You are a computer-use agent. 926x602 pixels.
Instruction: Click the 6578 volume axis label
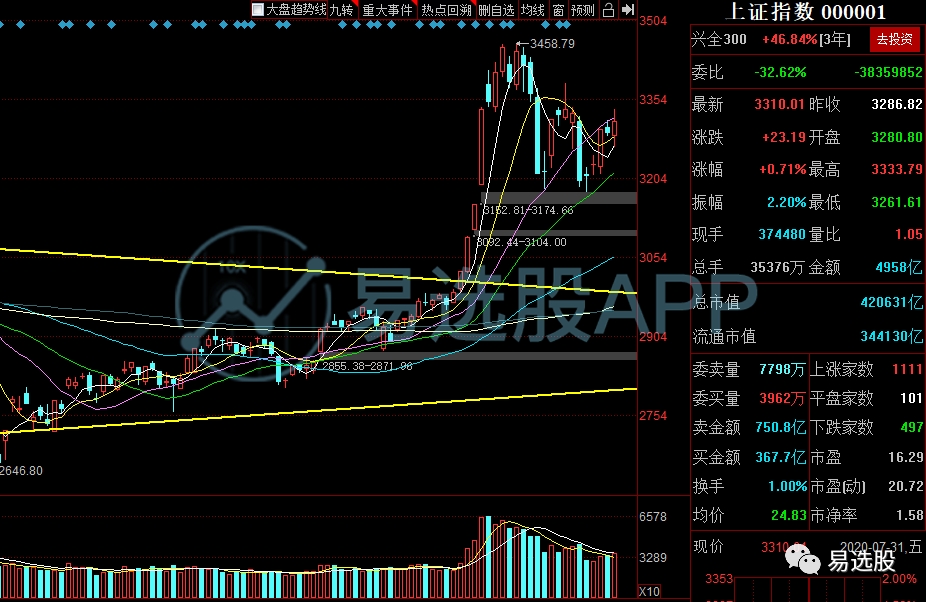click(653, 516)
